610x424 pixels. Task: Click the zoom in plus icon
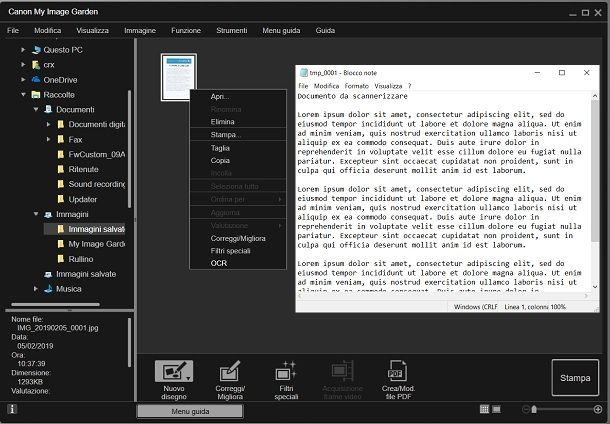(598, 409)
